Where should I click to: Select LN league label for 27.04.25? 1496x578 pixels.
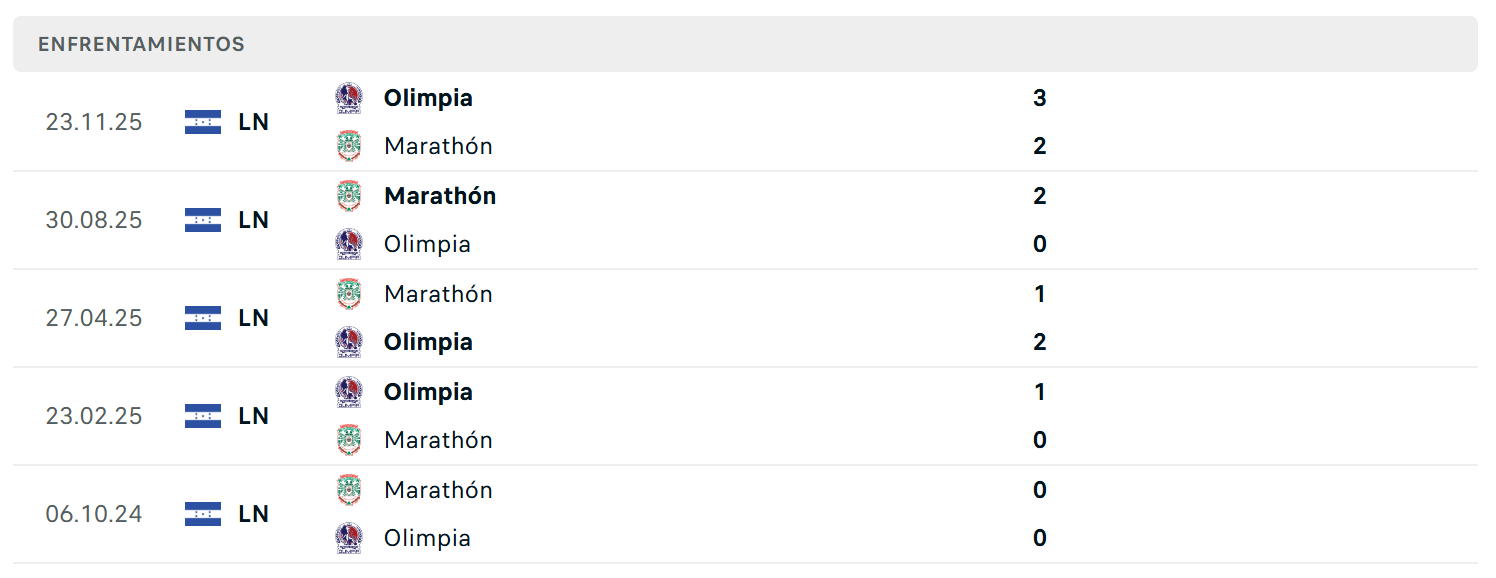click(254, 318)
